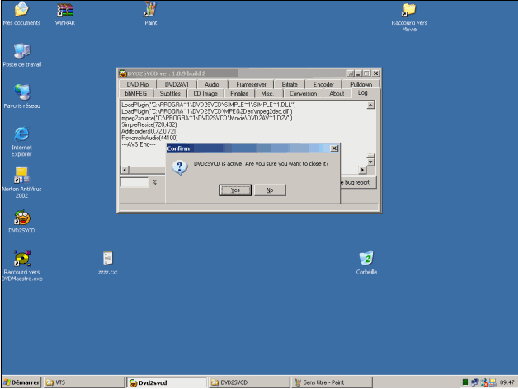Screen dimensions: 518x389
Task: Launch WinRAR from the desktop
Action: [x=65, y=10]
